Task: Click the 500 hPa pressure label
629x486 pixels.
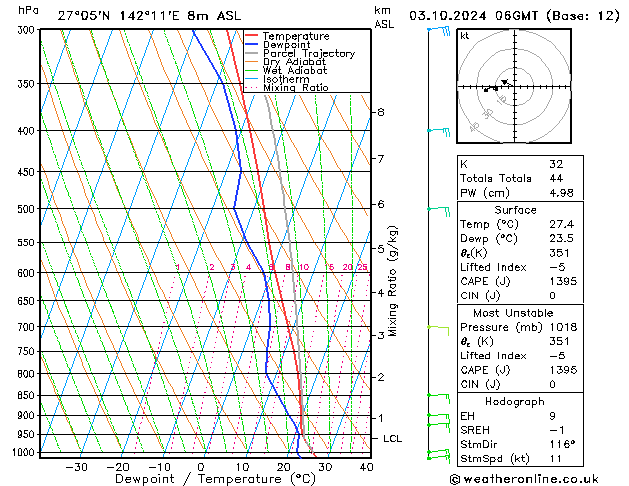Action: [28, 209]
